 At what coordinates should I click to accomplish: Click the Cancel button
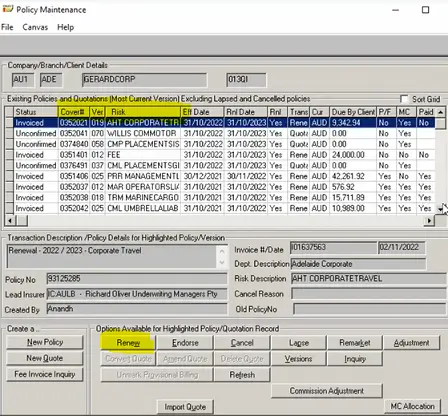(x=242, y=343)
